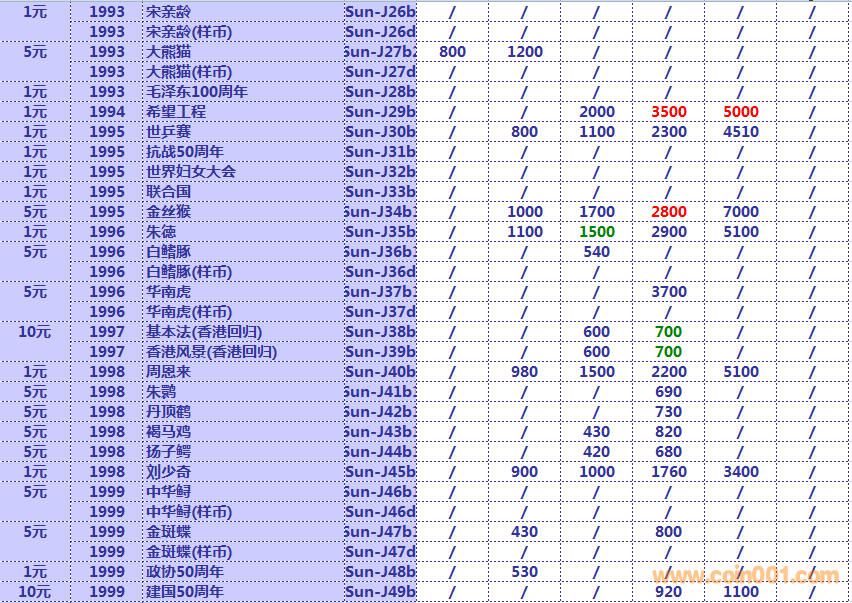
Task: Click the 香港风景(香港回归) name cell
Action: [x=211, y=352]
